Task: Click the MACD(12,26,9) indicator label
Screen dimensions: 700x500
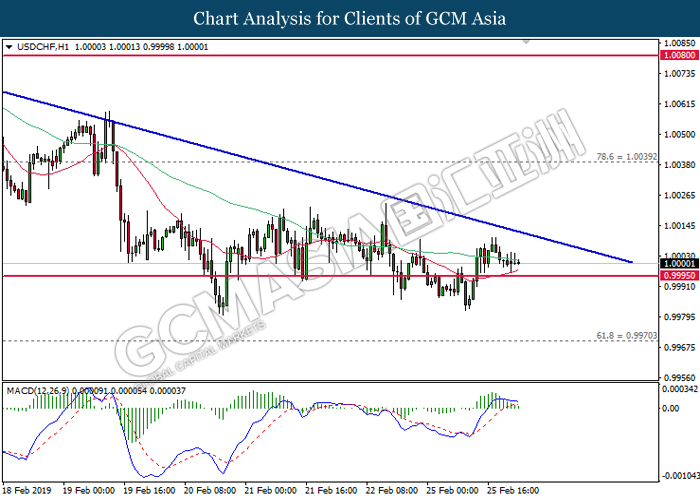Action: (x=38, y=391)
